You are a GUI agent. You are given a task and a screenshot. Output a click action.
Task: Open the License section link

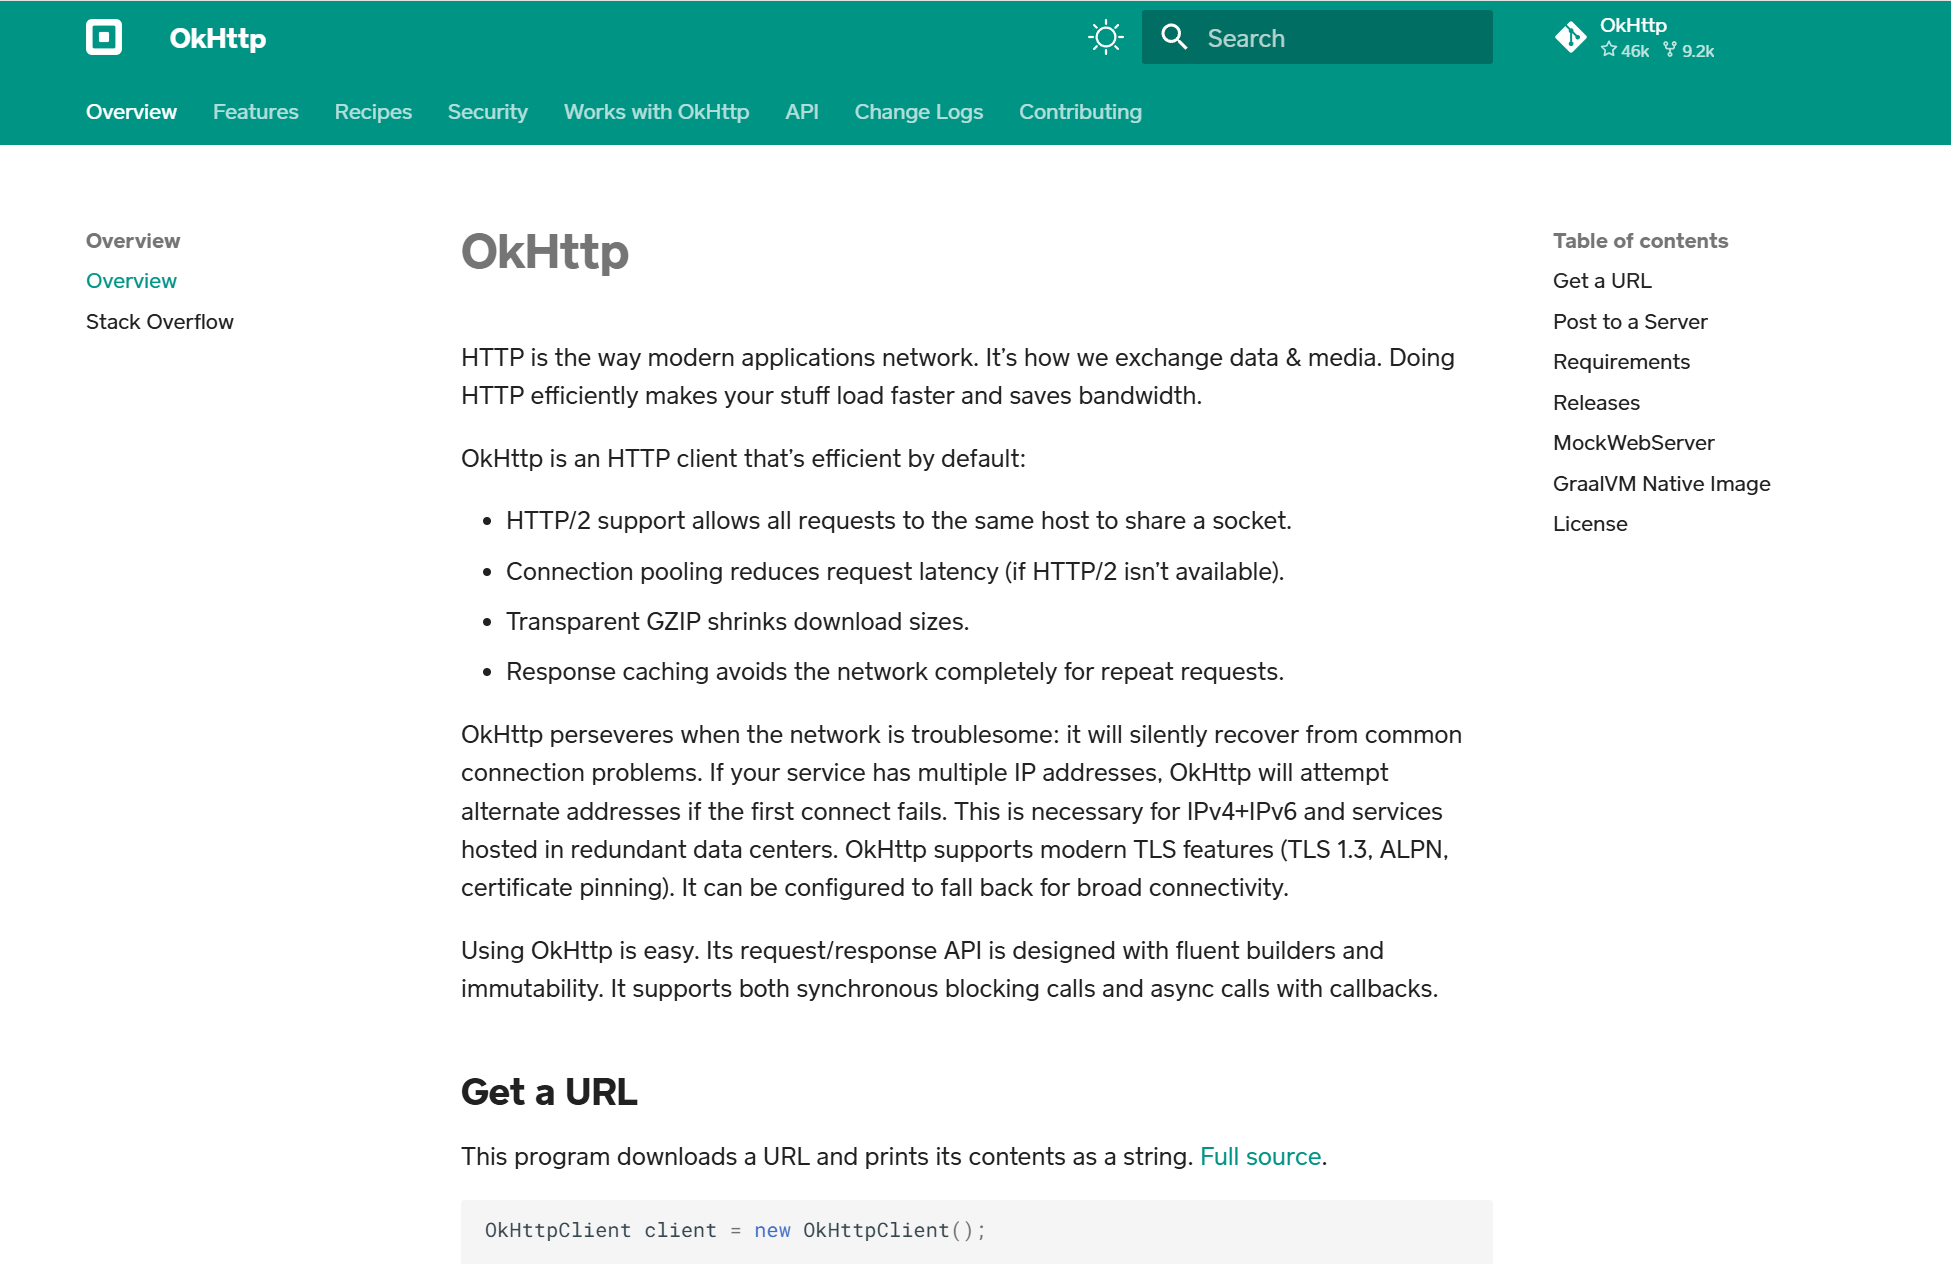click(x=1590, y=524)
